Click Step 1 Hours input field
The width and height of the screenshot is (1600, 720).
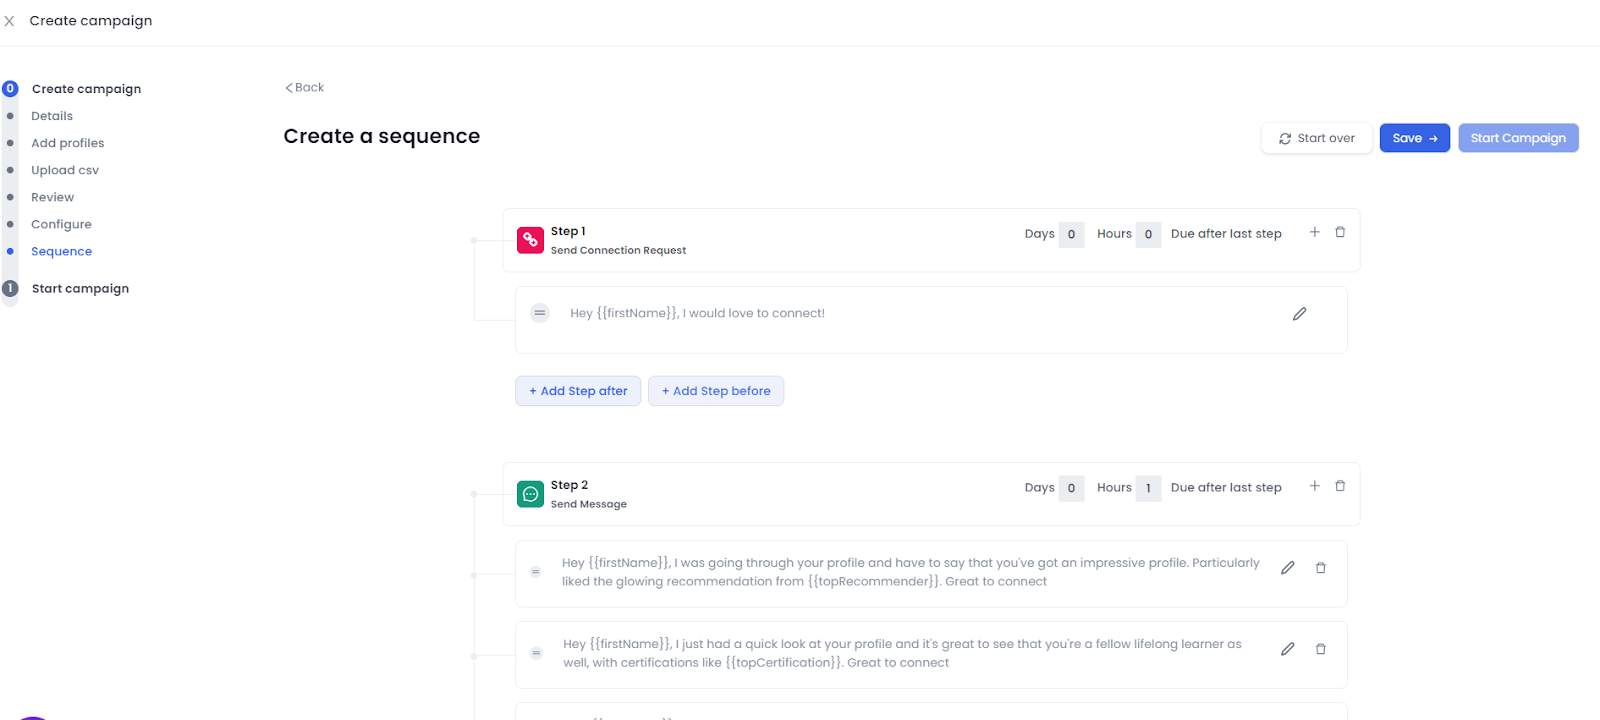click(x=1148, y=235)
